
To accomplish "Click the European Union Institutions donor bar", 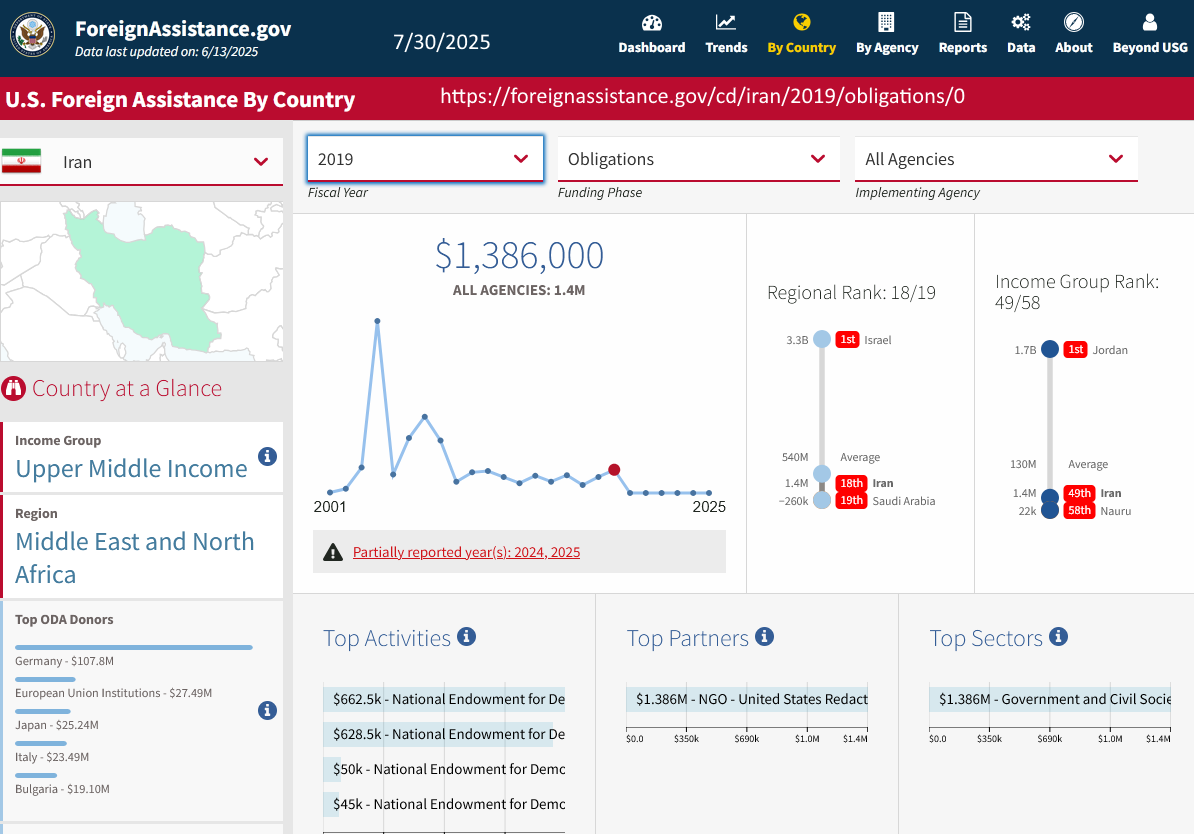I will 46,679.
